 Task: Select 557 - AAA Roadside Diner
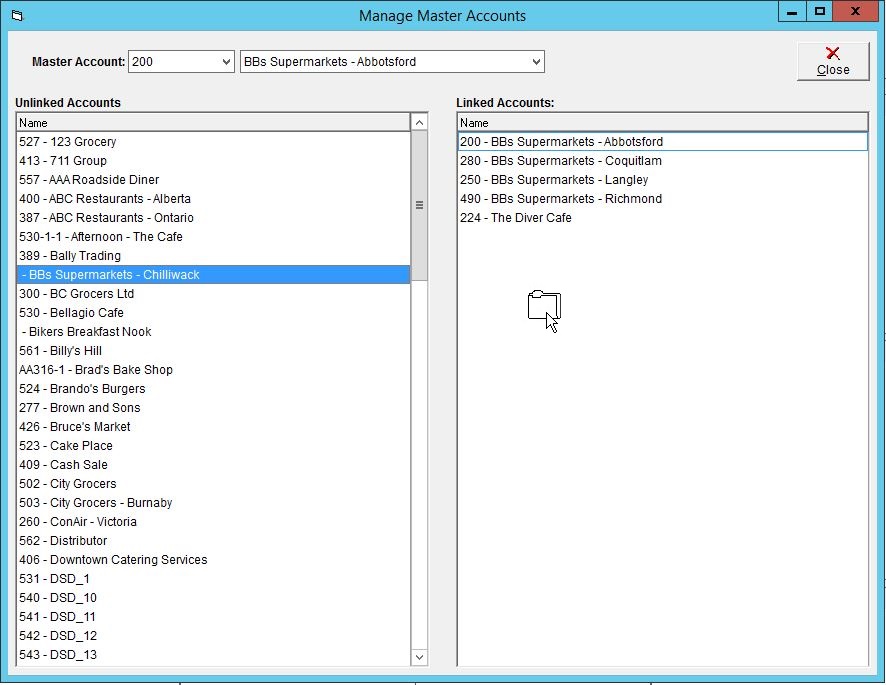point(213,180)
